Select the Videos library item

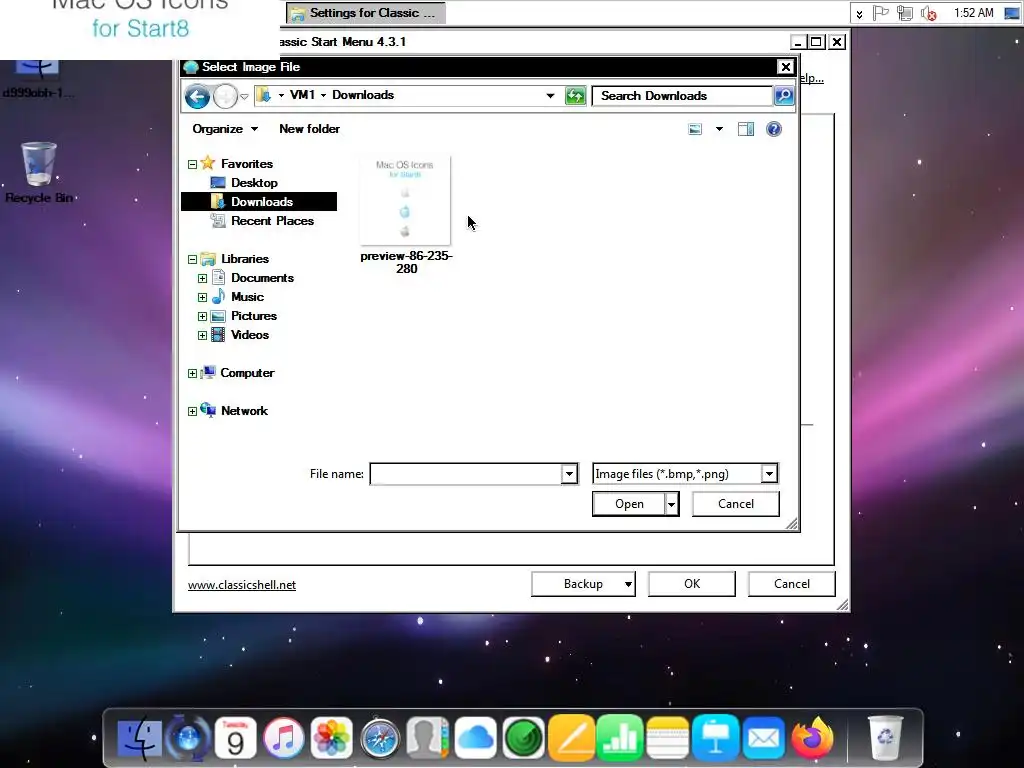(249, 334)
